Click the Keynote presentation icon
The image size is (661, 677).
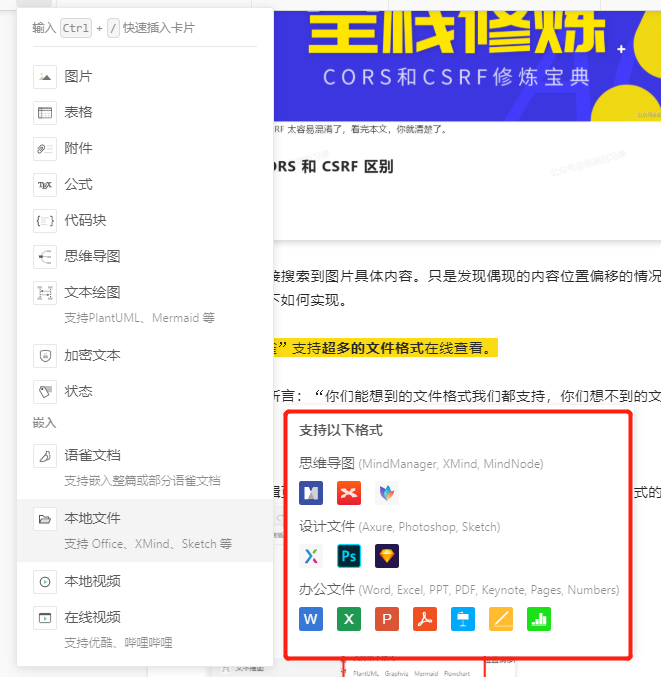point(463,619)
